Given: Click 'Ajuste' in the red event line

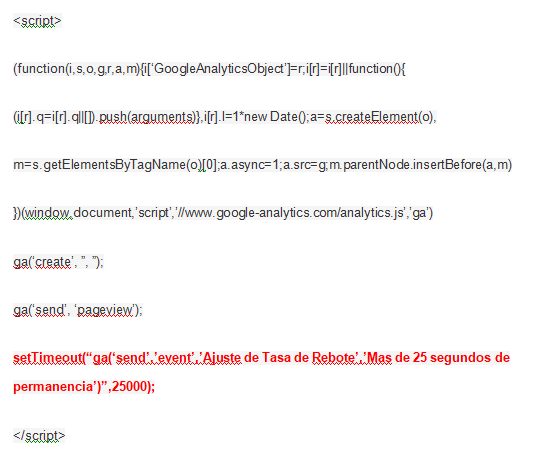Looking at the screenshot, I should (222, 358).
